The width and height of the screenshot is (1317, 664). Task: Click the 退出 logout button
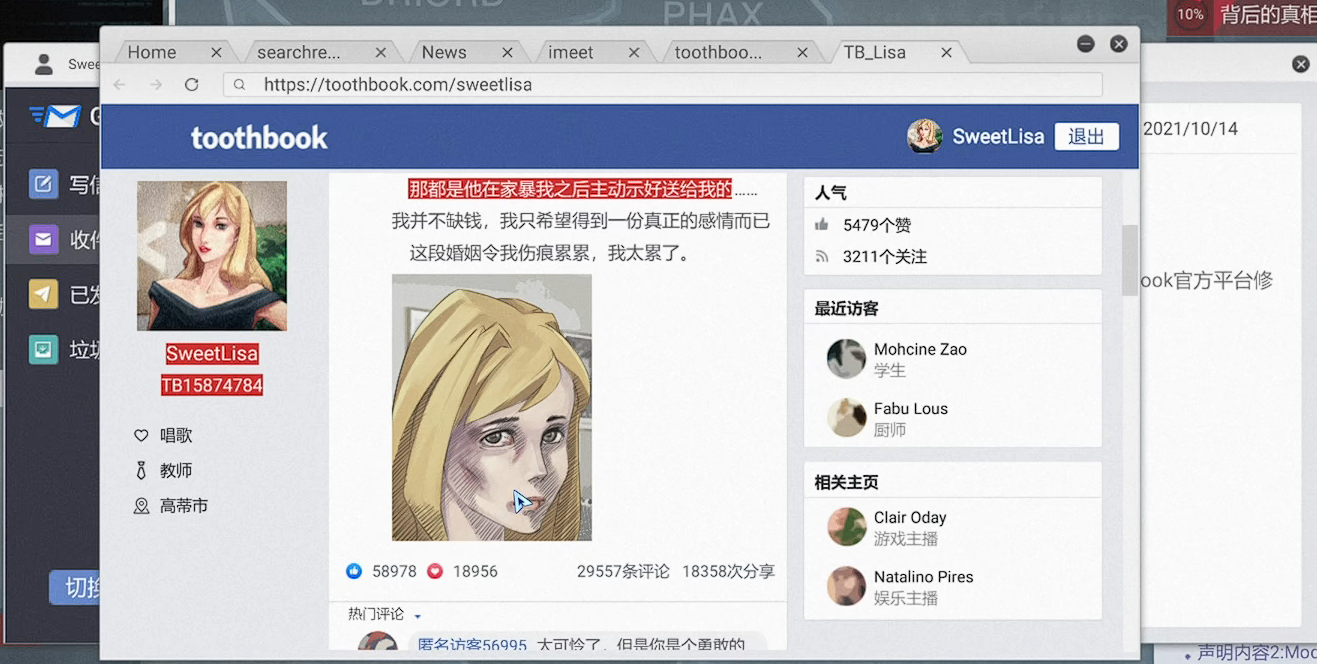tap(1086, 137)
